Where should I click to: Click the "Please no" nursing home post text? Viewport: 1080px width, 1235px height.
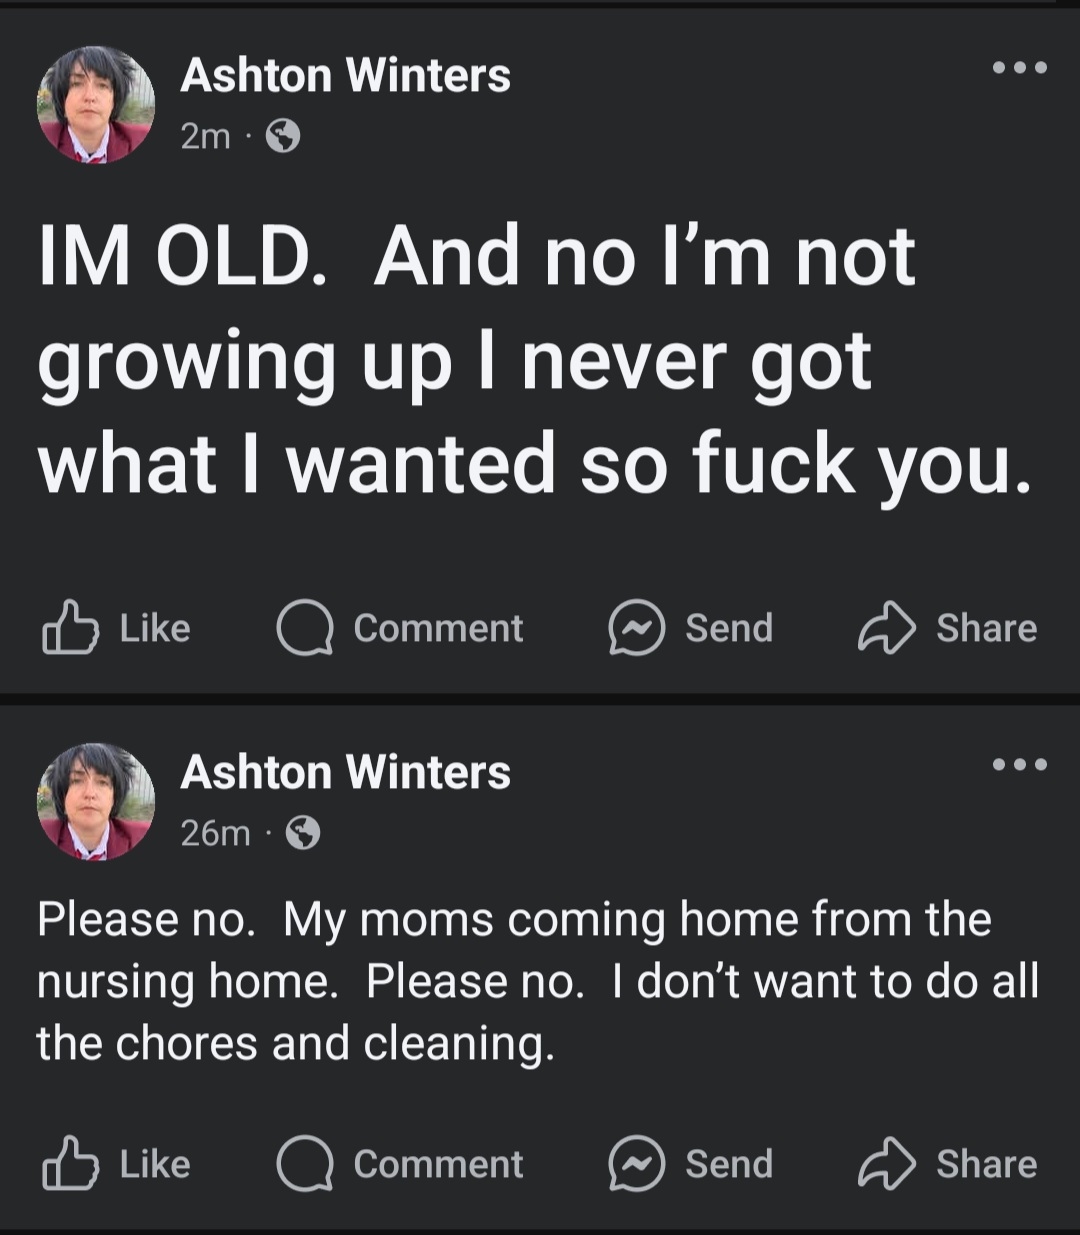pos(530,980)
